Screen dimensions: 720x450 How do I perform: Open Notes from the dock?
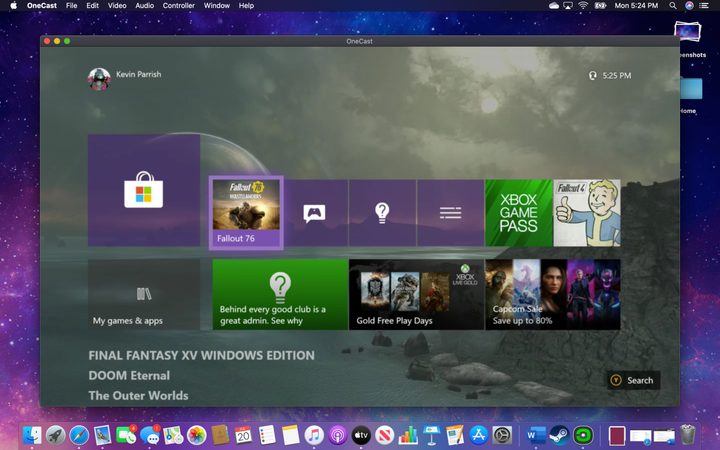pos(290,434)
